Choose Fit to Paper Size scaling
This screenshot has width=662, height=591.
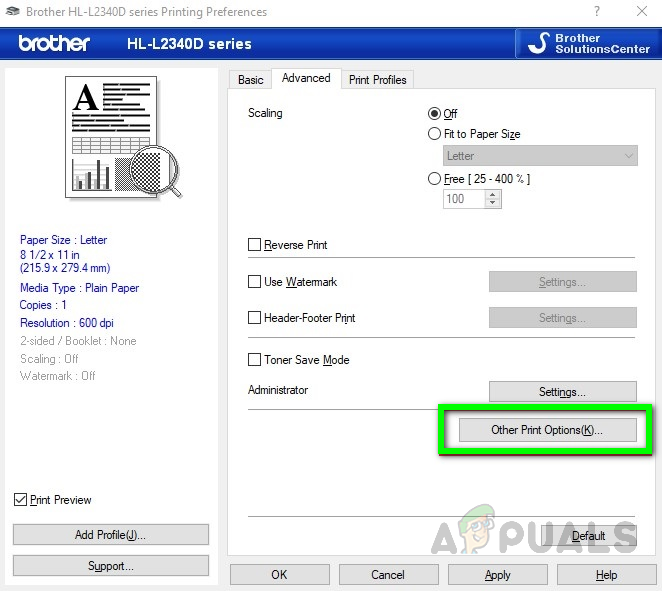tap(434, 134)
